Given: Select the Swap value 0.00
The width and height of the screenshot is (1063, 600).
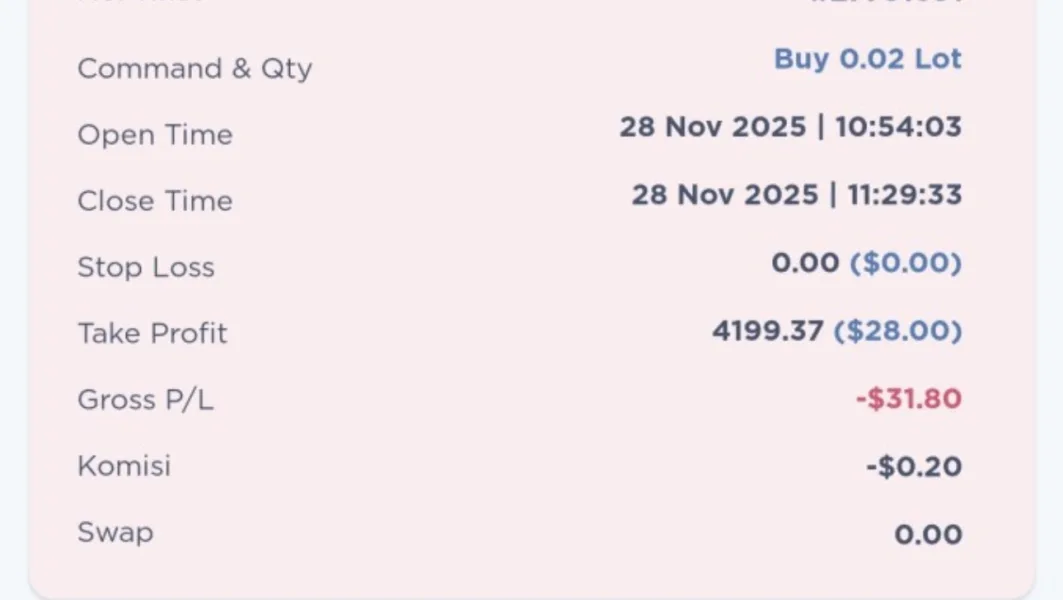Looking at the screenshot, I should (x=928, y=534).
